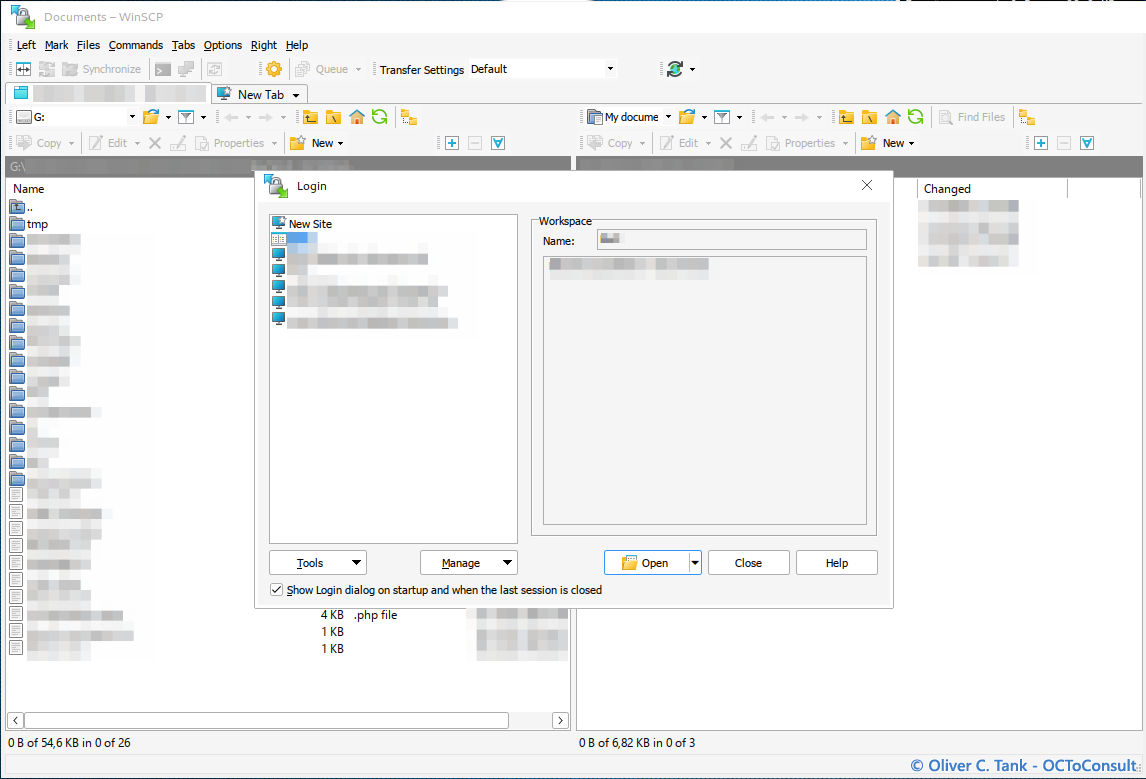Click the Open button in Login dialog
This screenshot has width=1146, height=779.
(646, 563)
